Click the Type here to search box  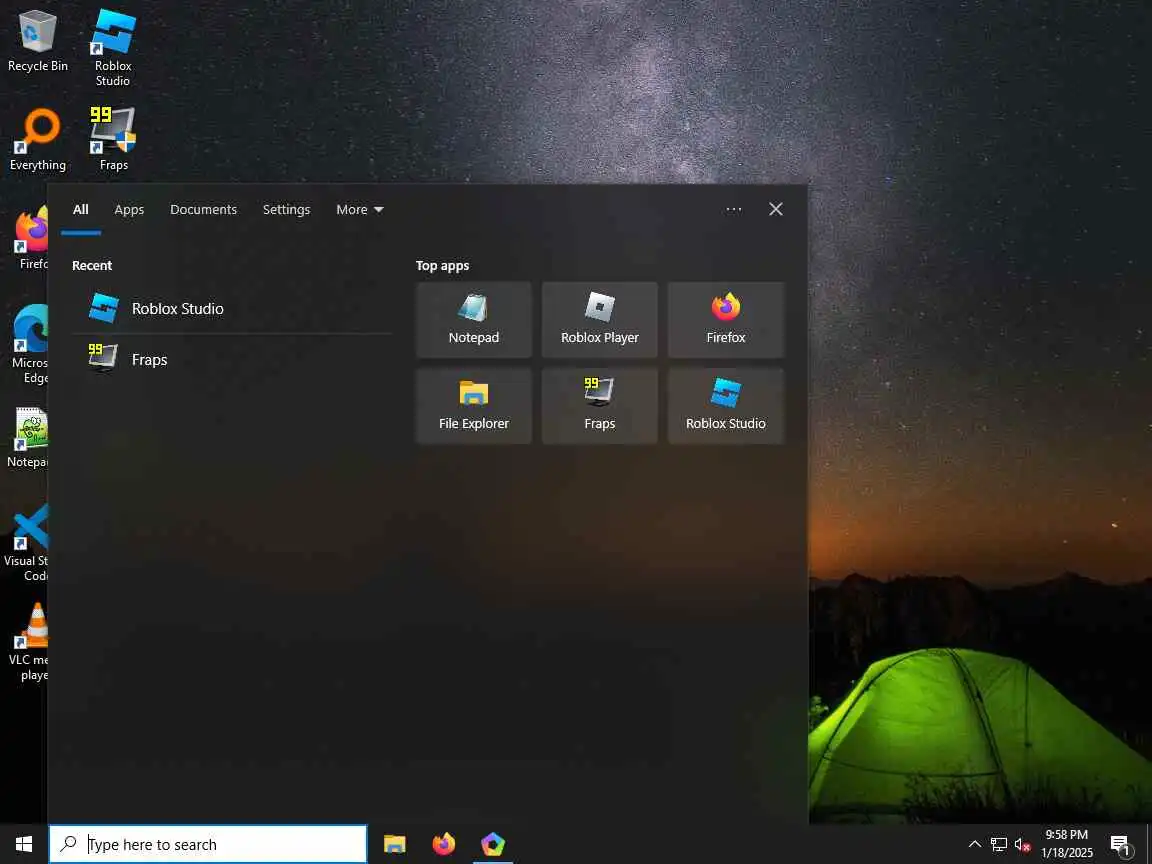coord(208,844)
